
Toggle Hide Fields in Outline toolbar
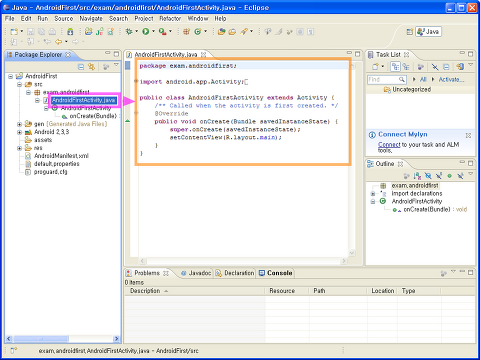click(x=428, y=176)
